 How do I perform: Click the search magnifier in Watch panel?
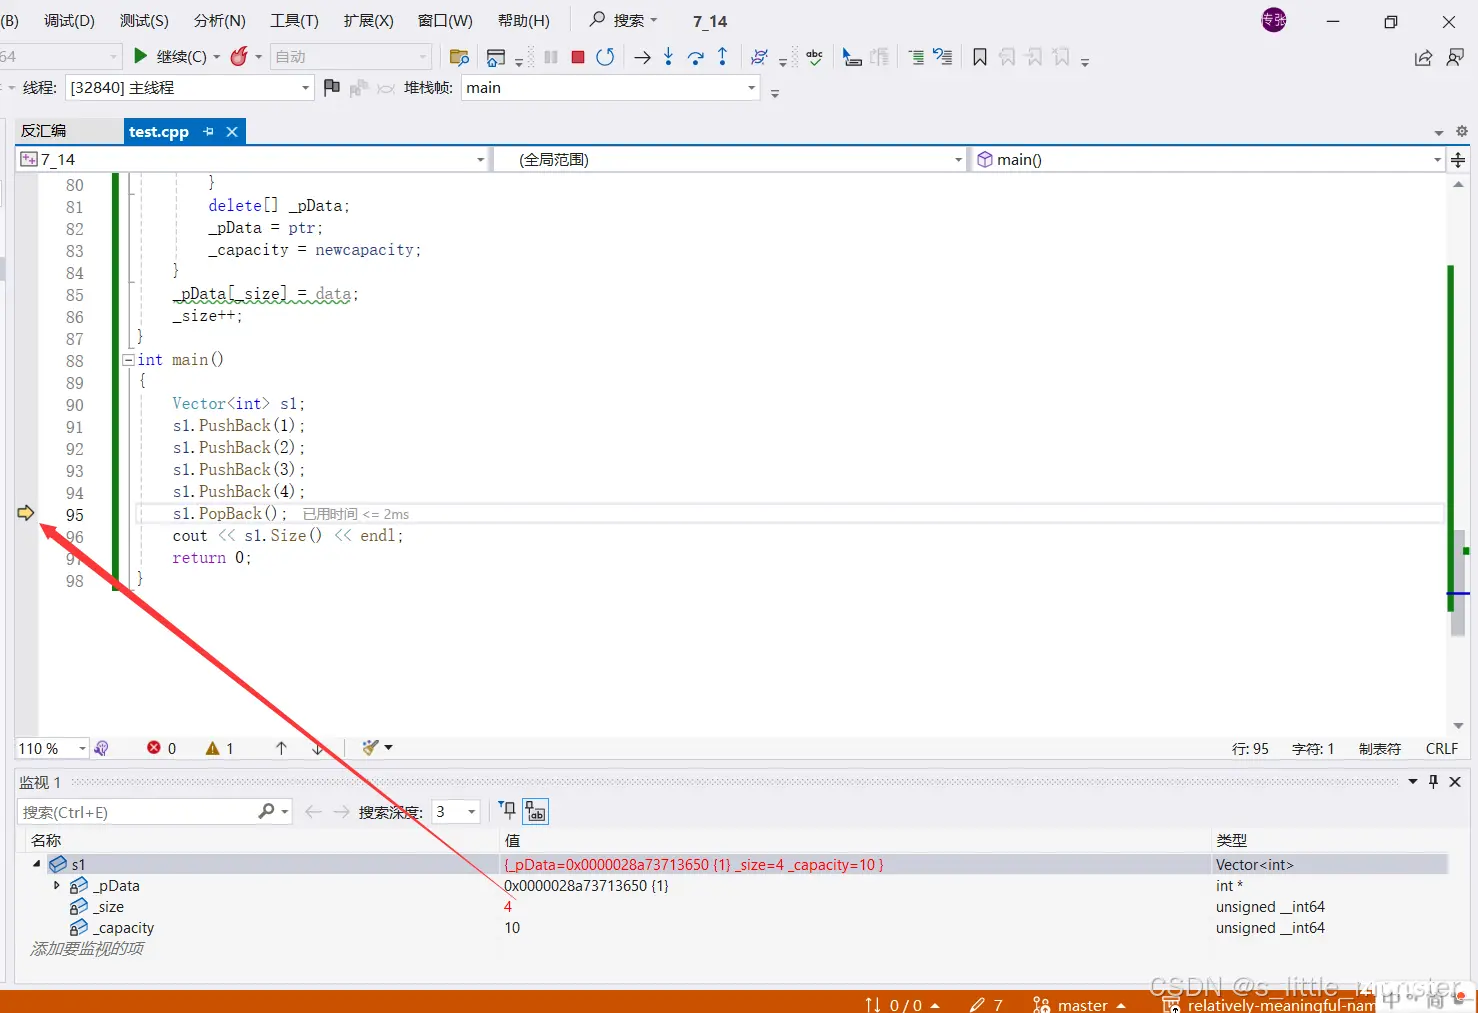266,812
